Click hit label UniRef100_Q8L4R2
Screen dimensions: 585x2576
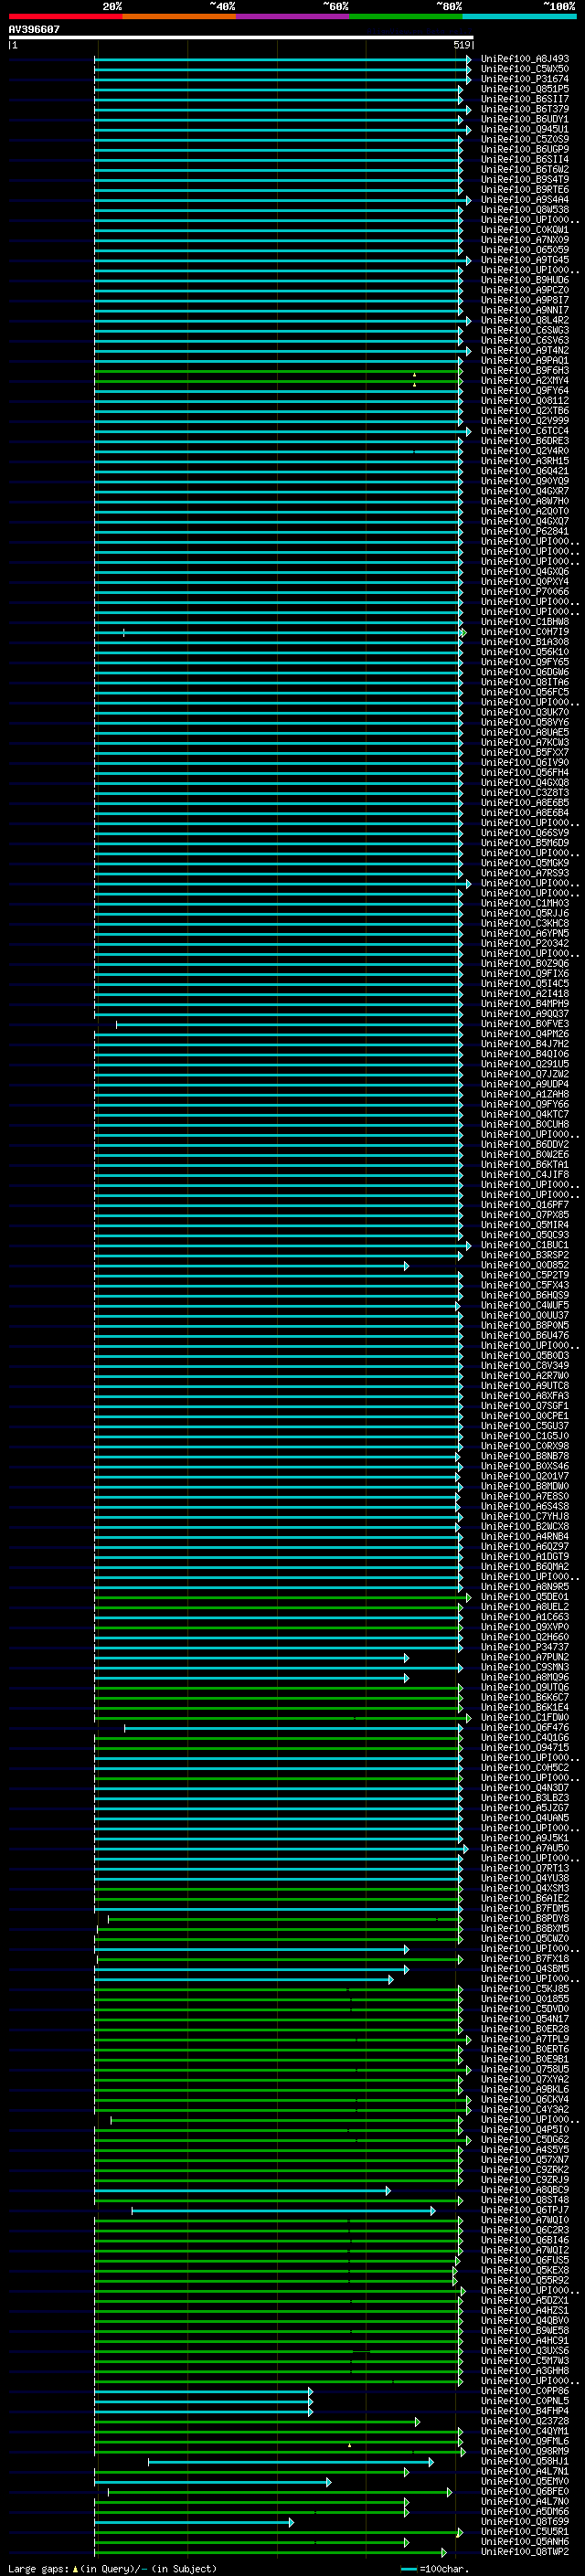tap(525, 320)
